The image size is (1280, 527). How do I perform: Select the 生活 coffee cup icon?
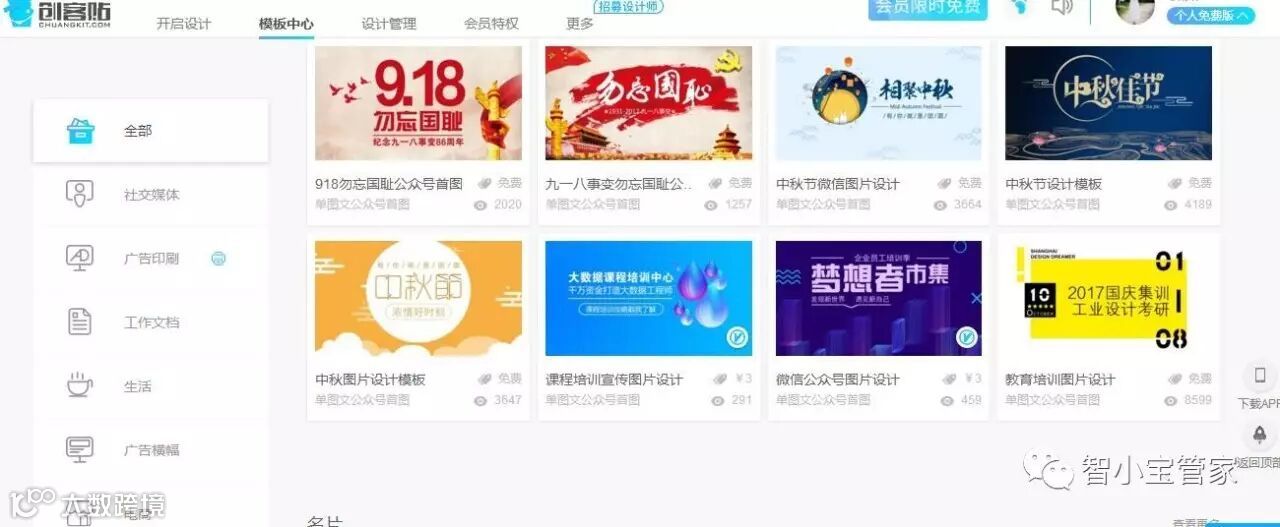click(x=80, y=386)
